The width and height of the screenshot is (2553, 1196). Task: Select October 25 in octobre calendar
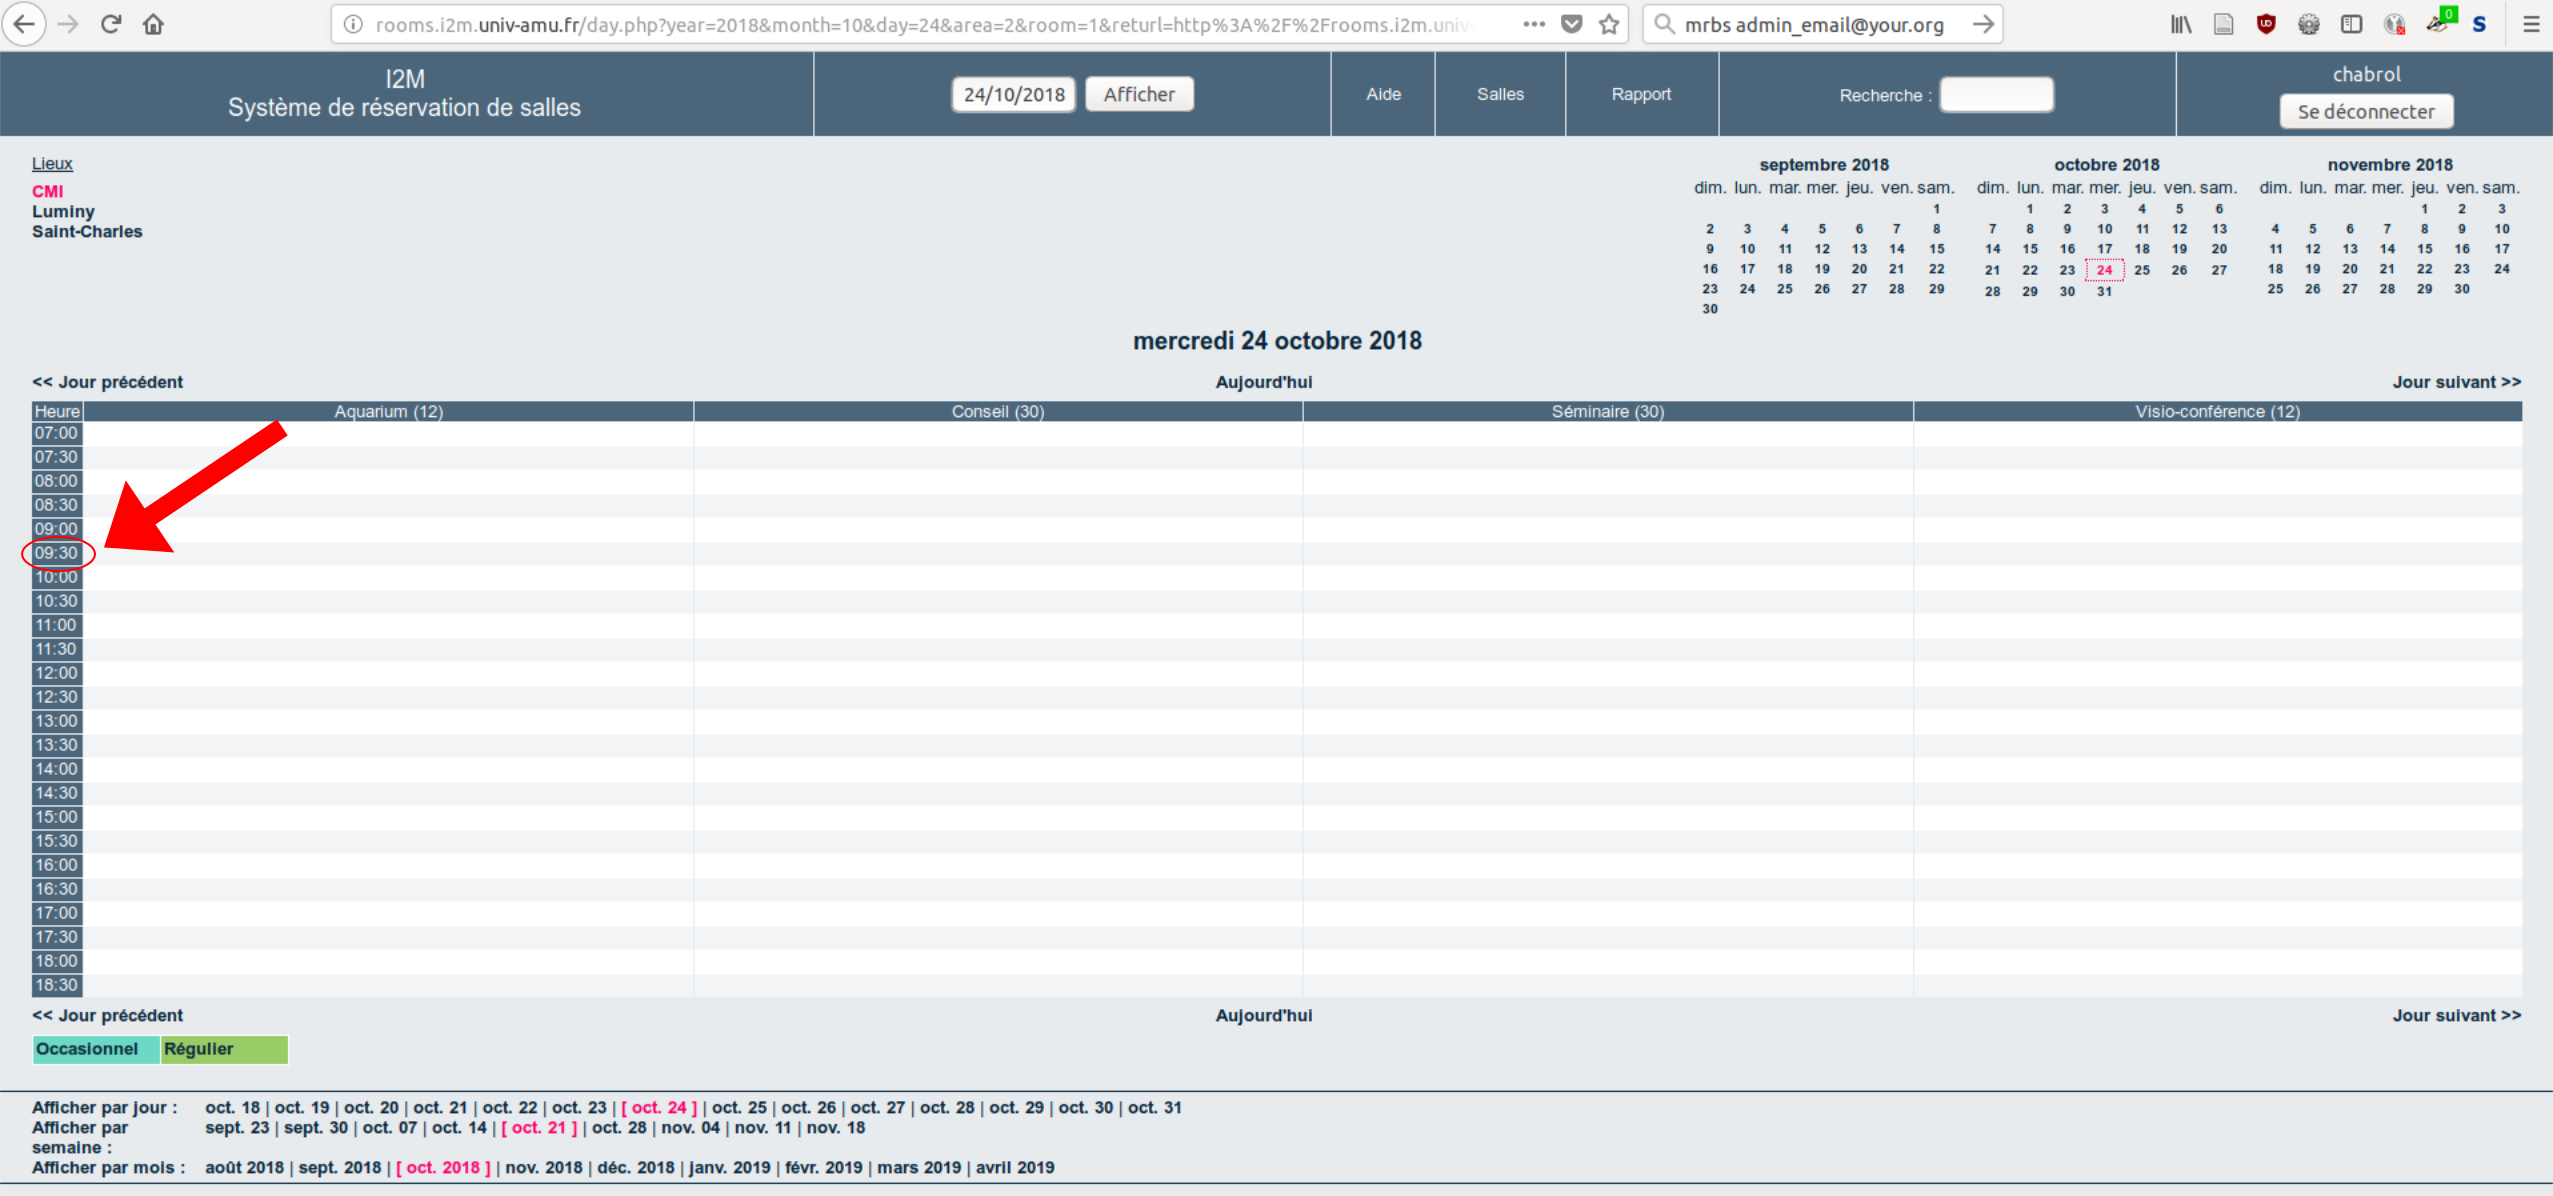pos(2142,270)
